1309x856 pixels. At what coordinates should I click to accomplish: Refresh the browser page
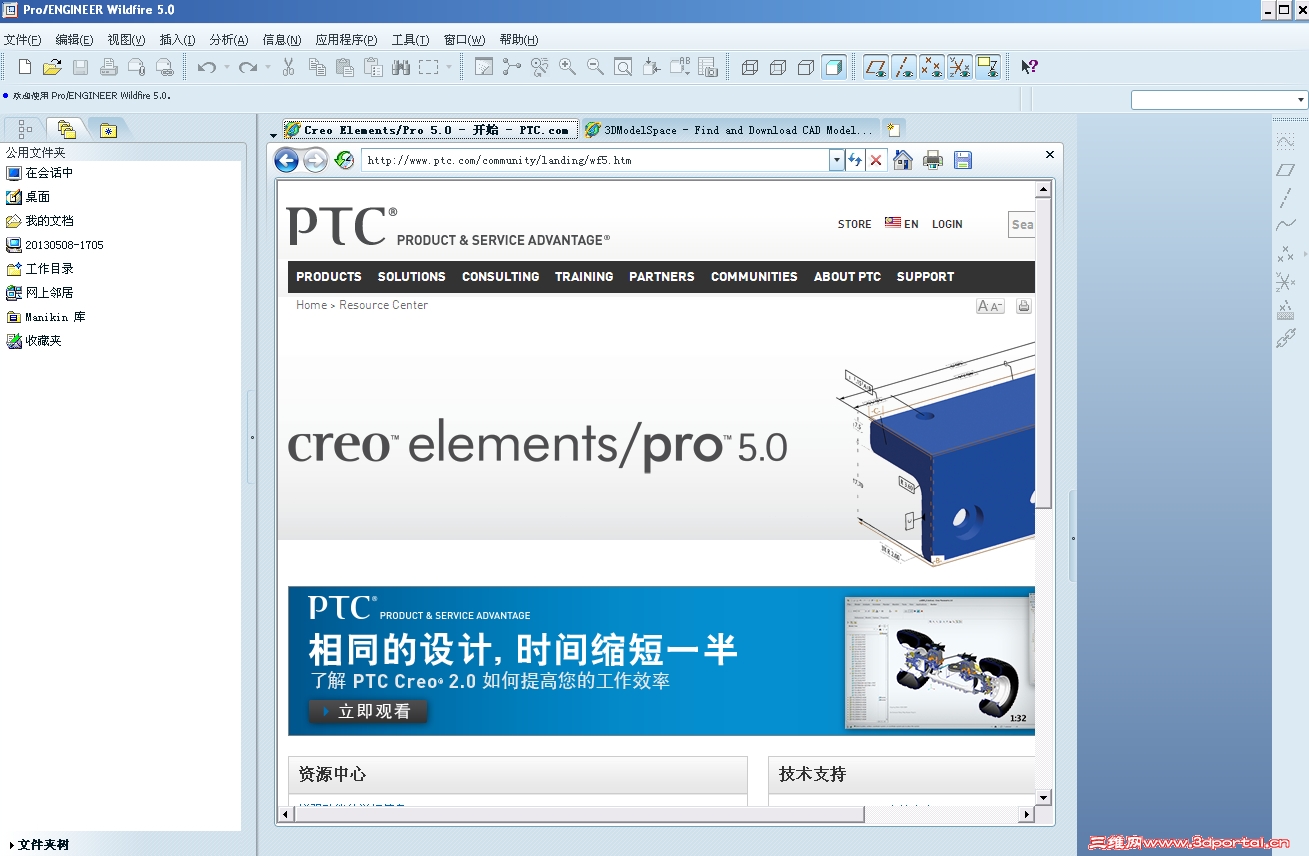pyautogui.click(x=855, y=160)
